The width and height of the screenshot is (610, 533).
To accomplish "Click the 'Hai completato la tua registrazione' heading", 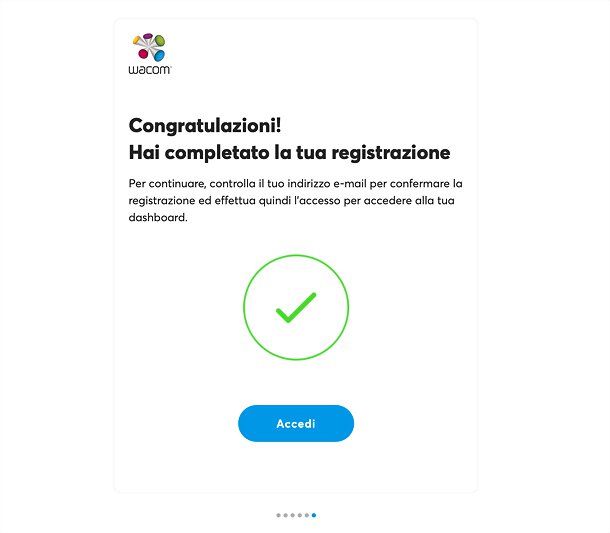I will click(289, 152).
